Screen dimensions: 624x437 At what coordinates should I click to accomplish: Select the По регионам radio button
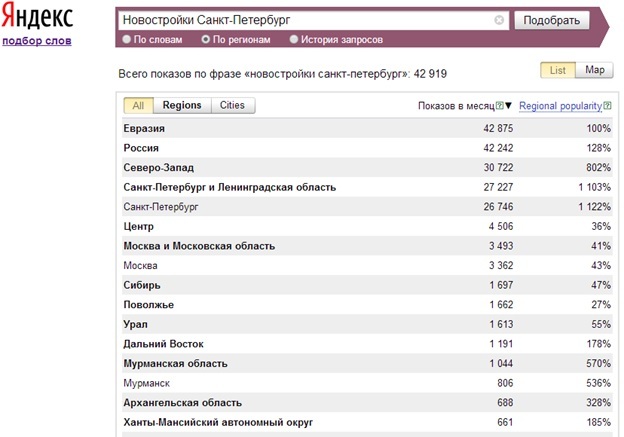[205, 39]
